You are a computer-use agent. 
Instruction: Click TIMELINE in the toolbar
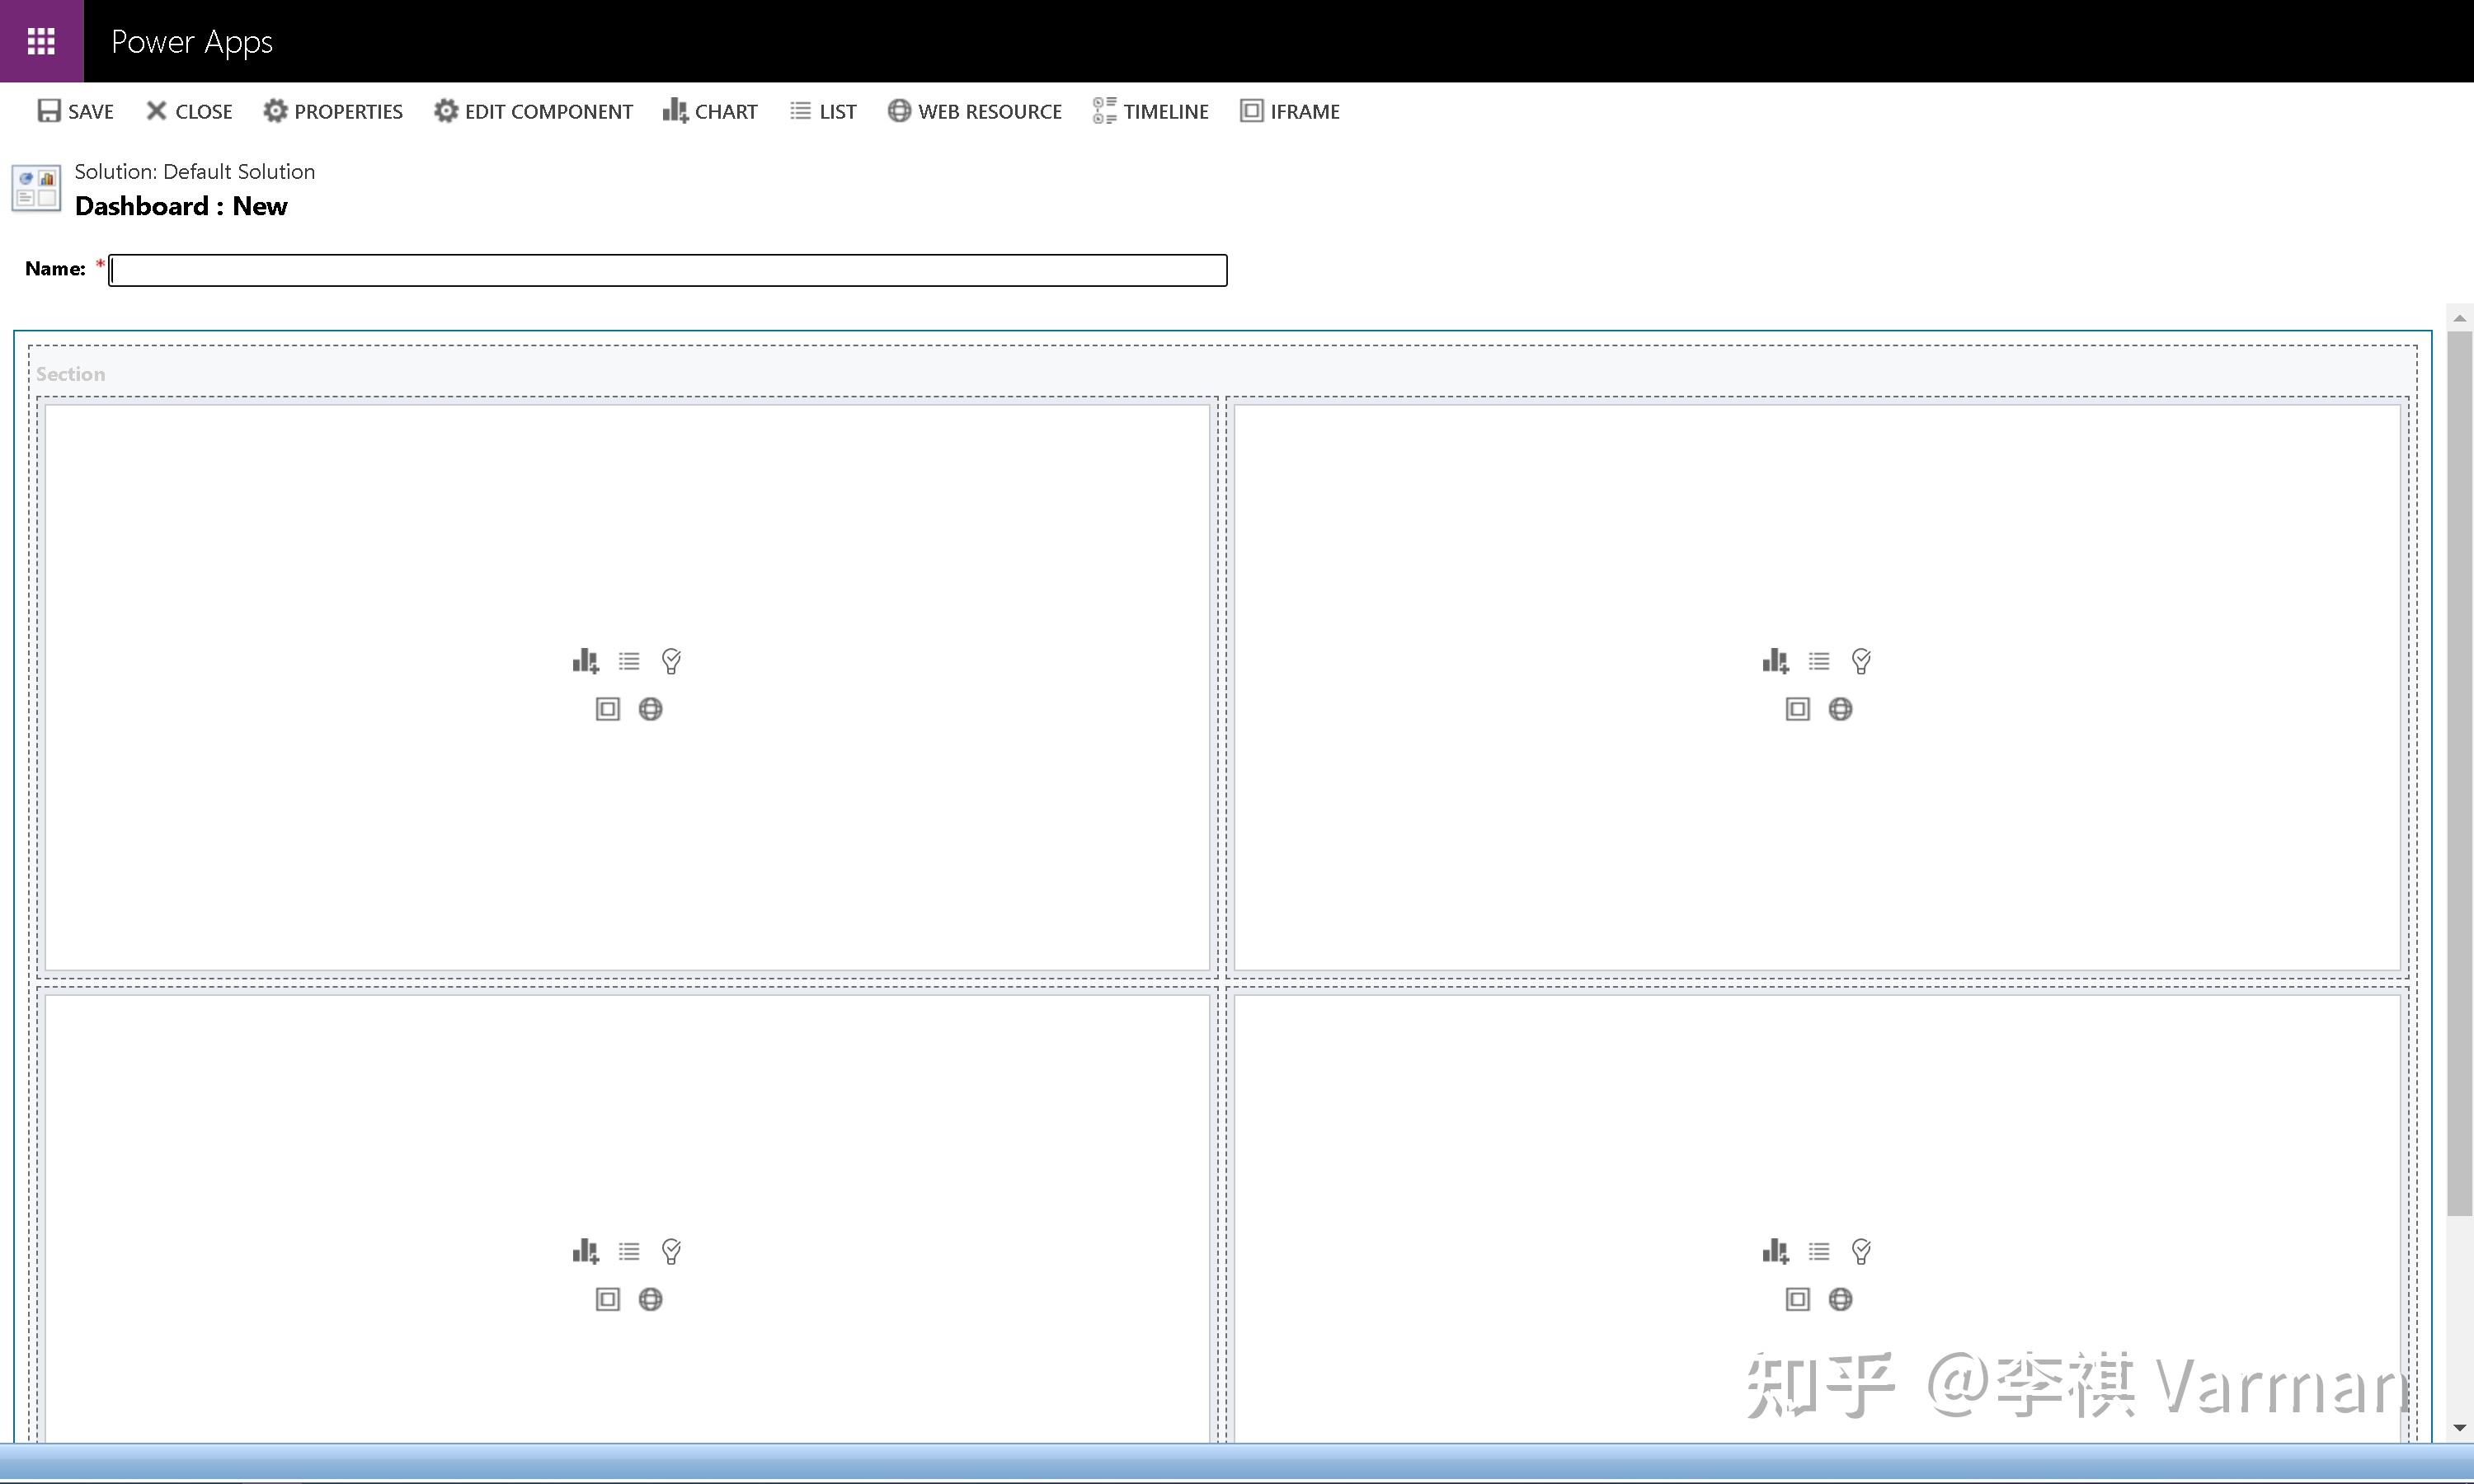[1151, 111]
